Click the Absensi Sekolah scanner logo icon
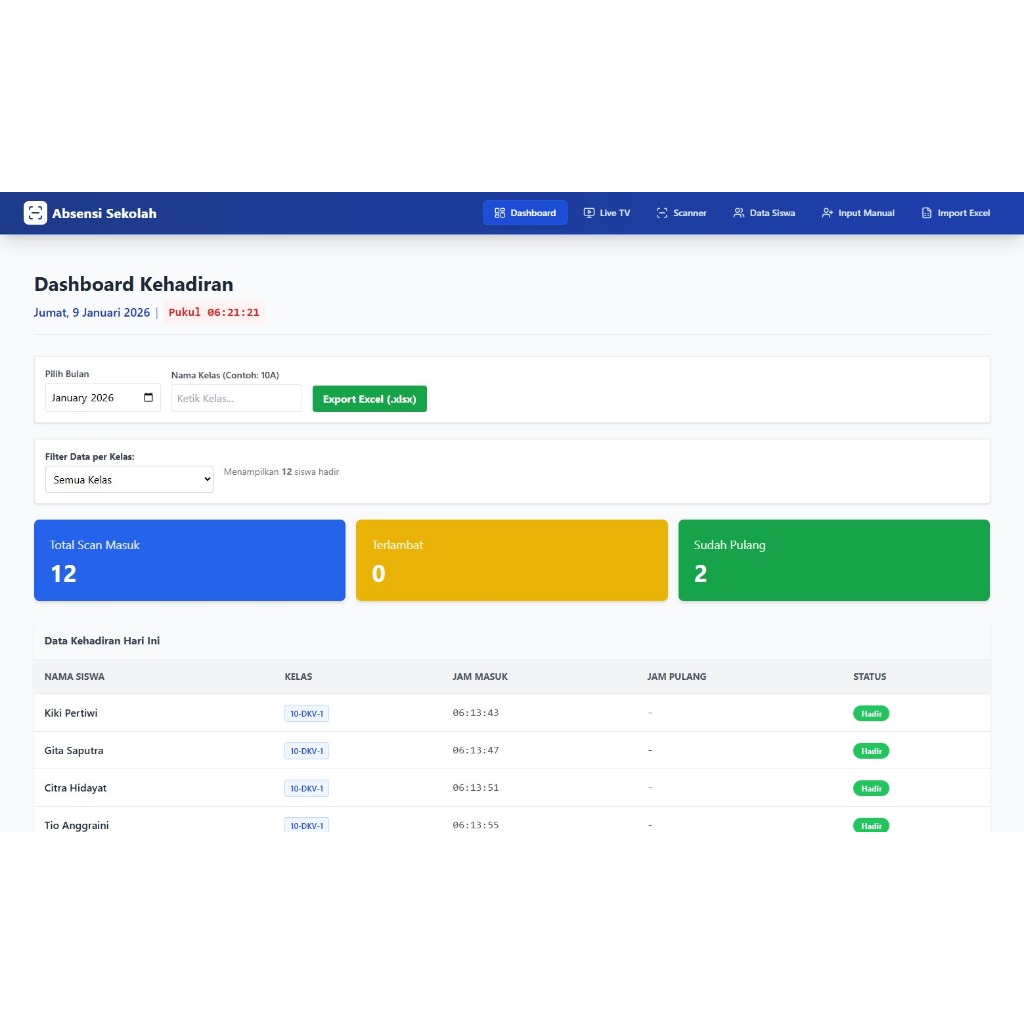Screen dimensions: 1024x1024 pos(35,213)
